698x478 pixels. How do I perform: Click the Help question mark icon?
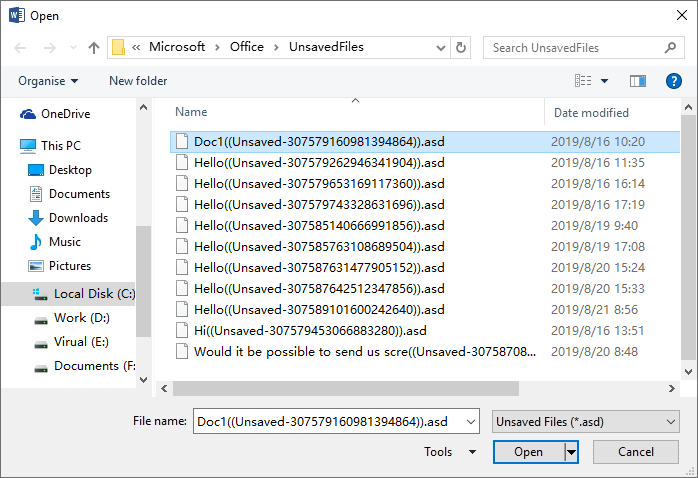(x=673, y=81)
